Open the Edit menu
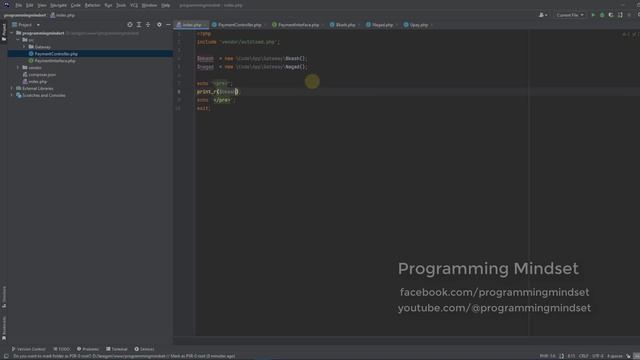 click(x=30, y=5)
